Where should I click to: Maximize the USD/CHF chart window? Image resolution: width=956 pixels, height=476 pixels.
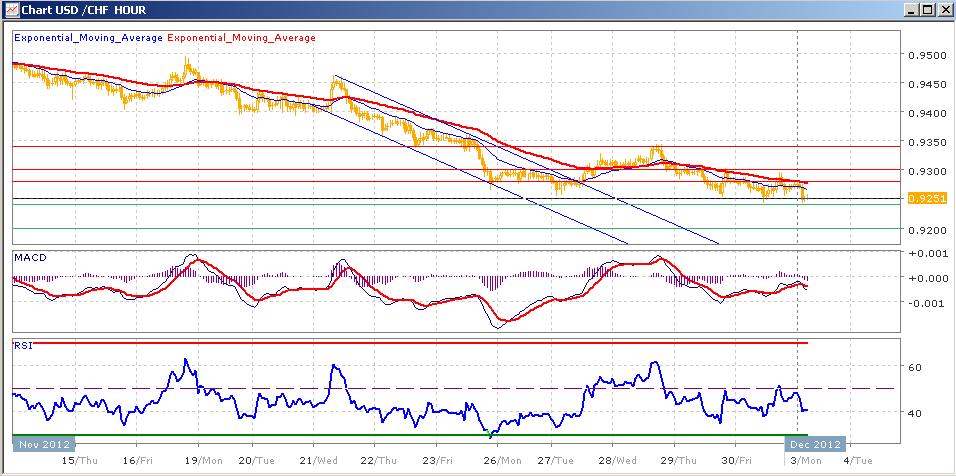click(926, 10)
